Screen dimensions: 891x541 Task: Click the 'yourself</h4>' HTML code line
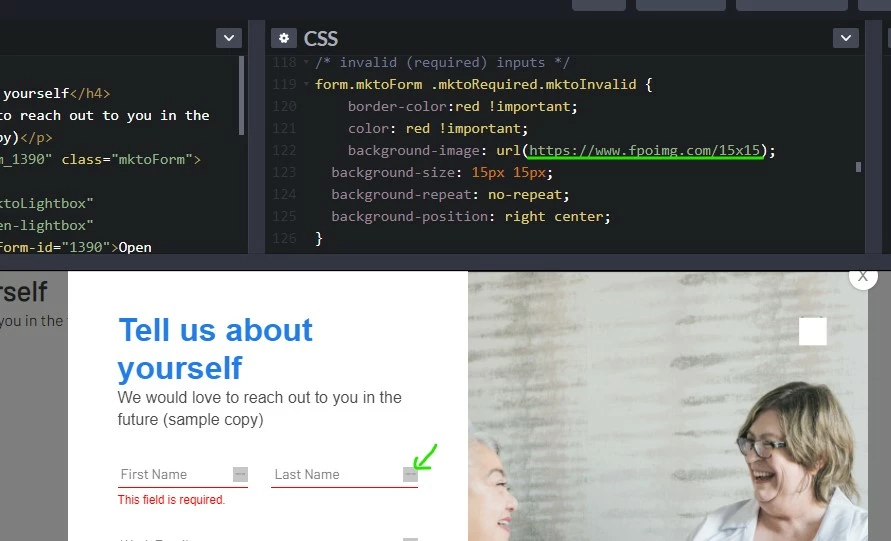tap(55, 93)
